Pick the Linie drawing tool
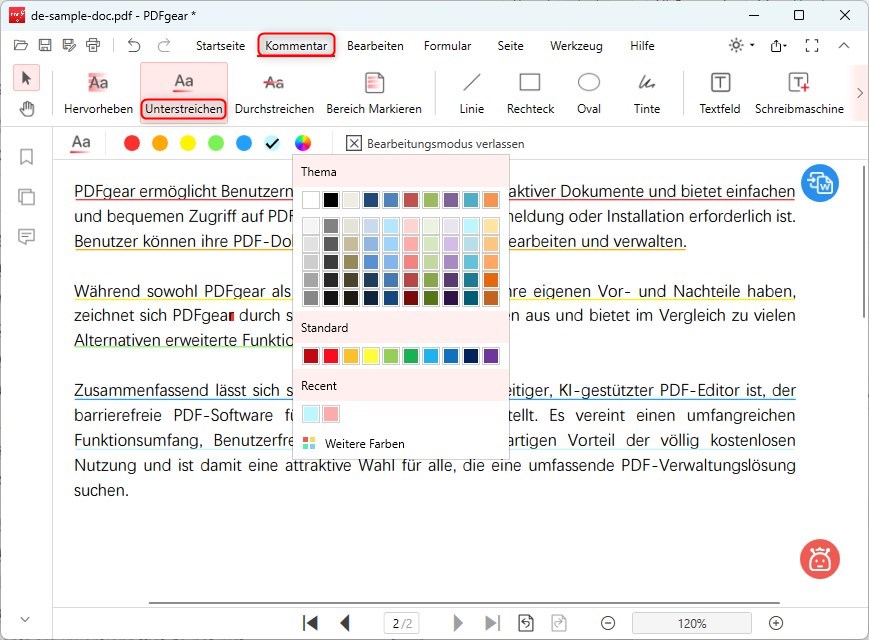Viewport: 869px width, 640px height. (472, 92)
